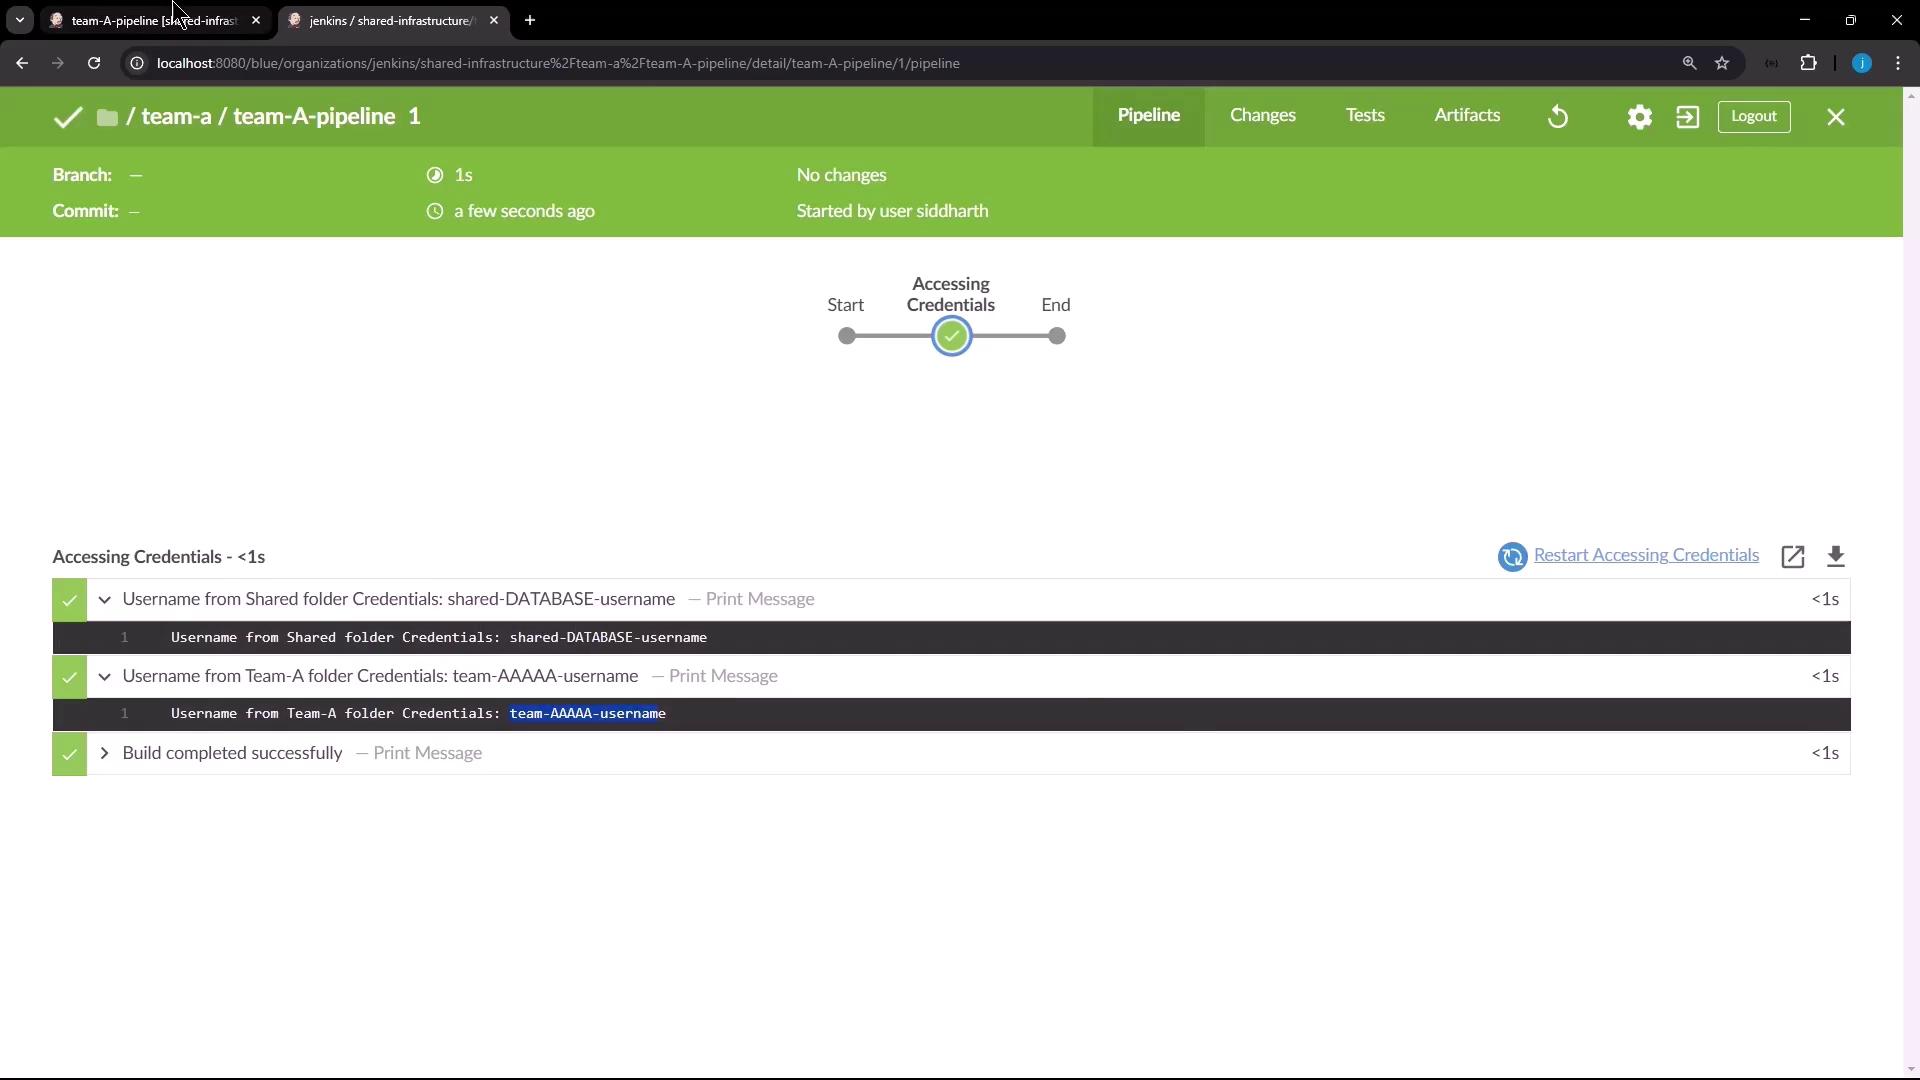Image resolution: width=1920 pixels, height=1080 pixels.
Task: Click green status check for Team-A folder step
Action: point(69,677)
